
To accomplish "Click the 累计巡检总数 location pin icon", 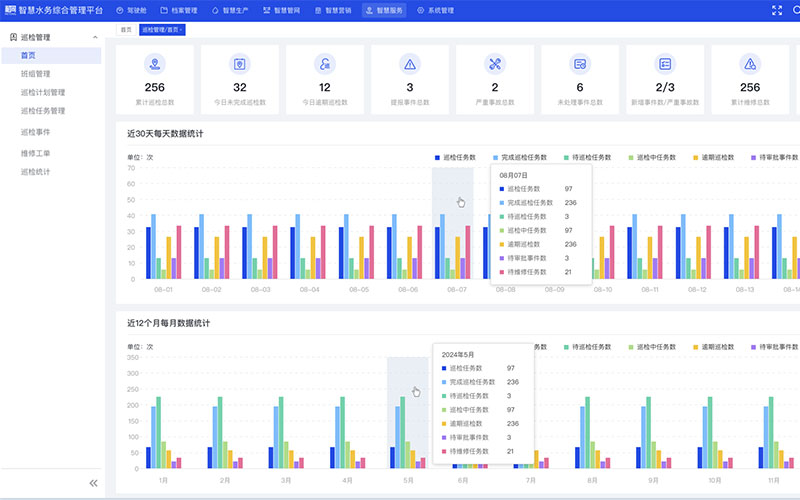I will [155, 64].
